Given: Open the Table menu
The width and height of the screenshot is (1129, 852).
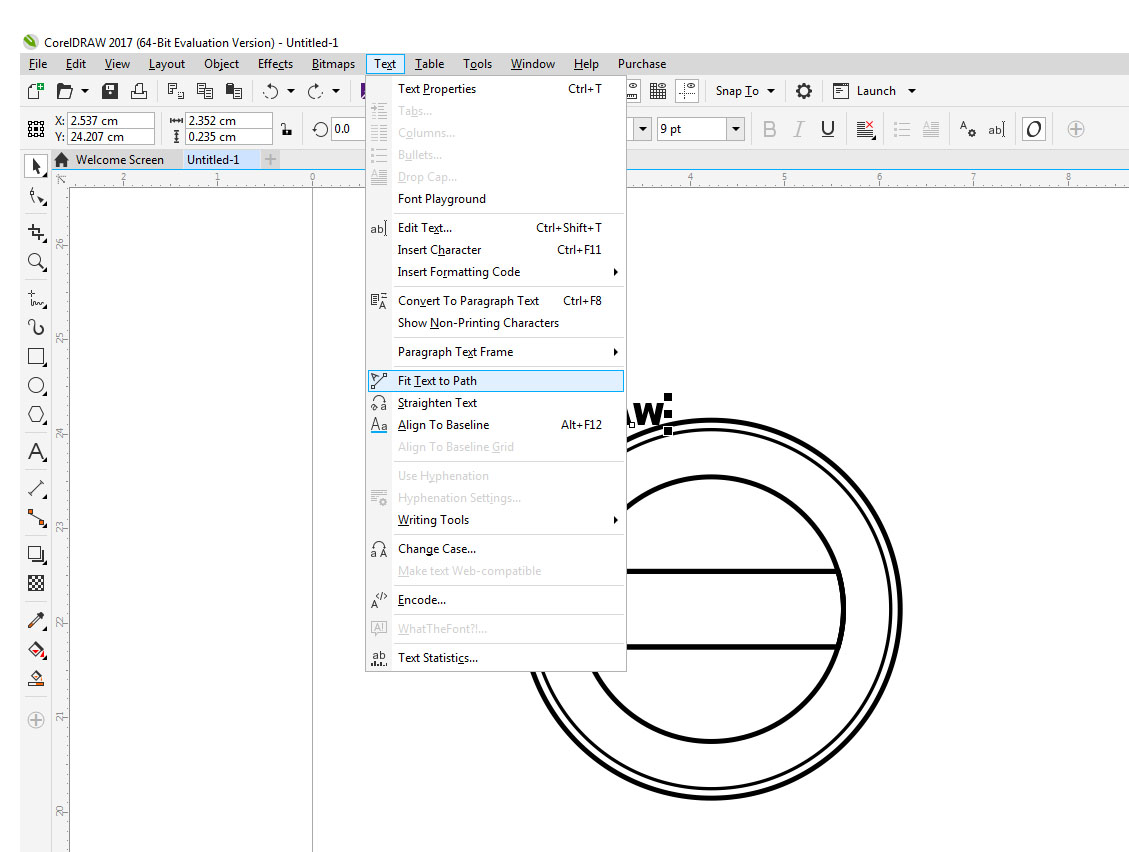Looking at the screenshot, I should click(429, 63).
